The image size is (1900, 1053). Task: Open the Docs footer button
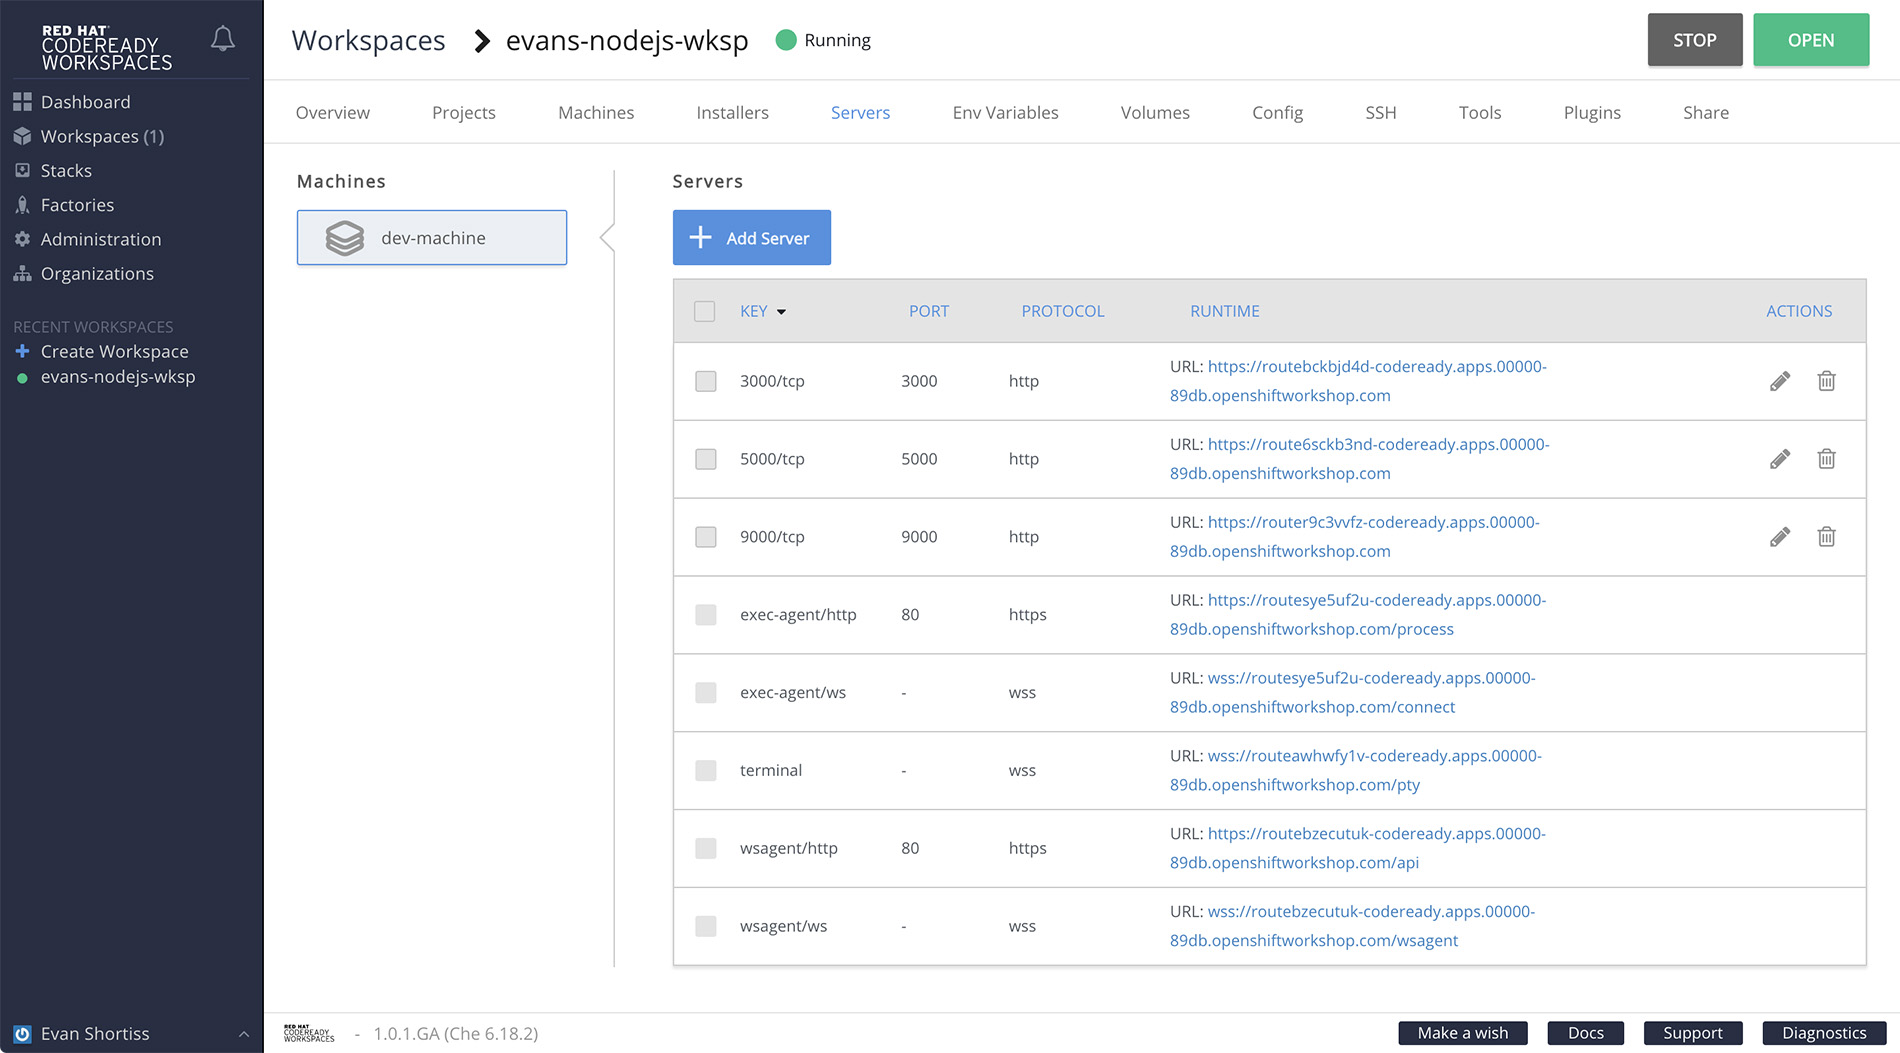1586,1033
